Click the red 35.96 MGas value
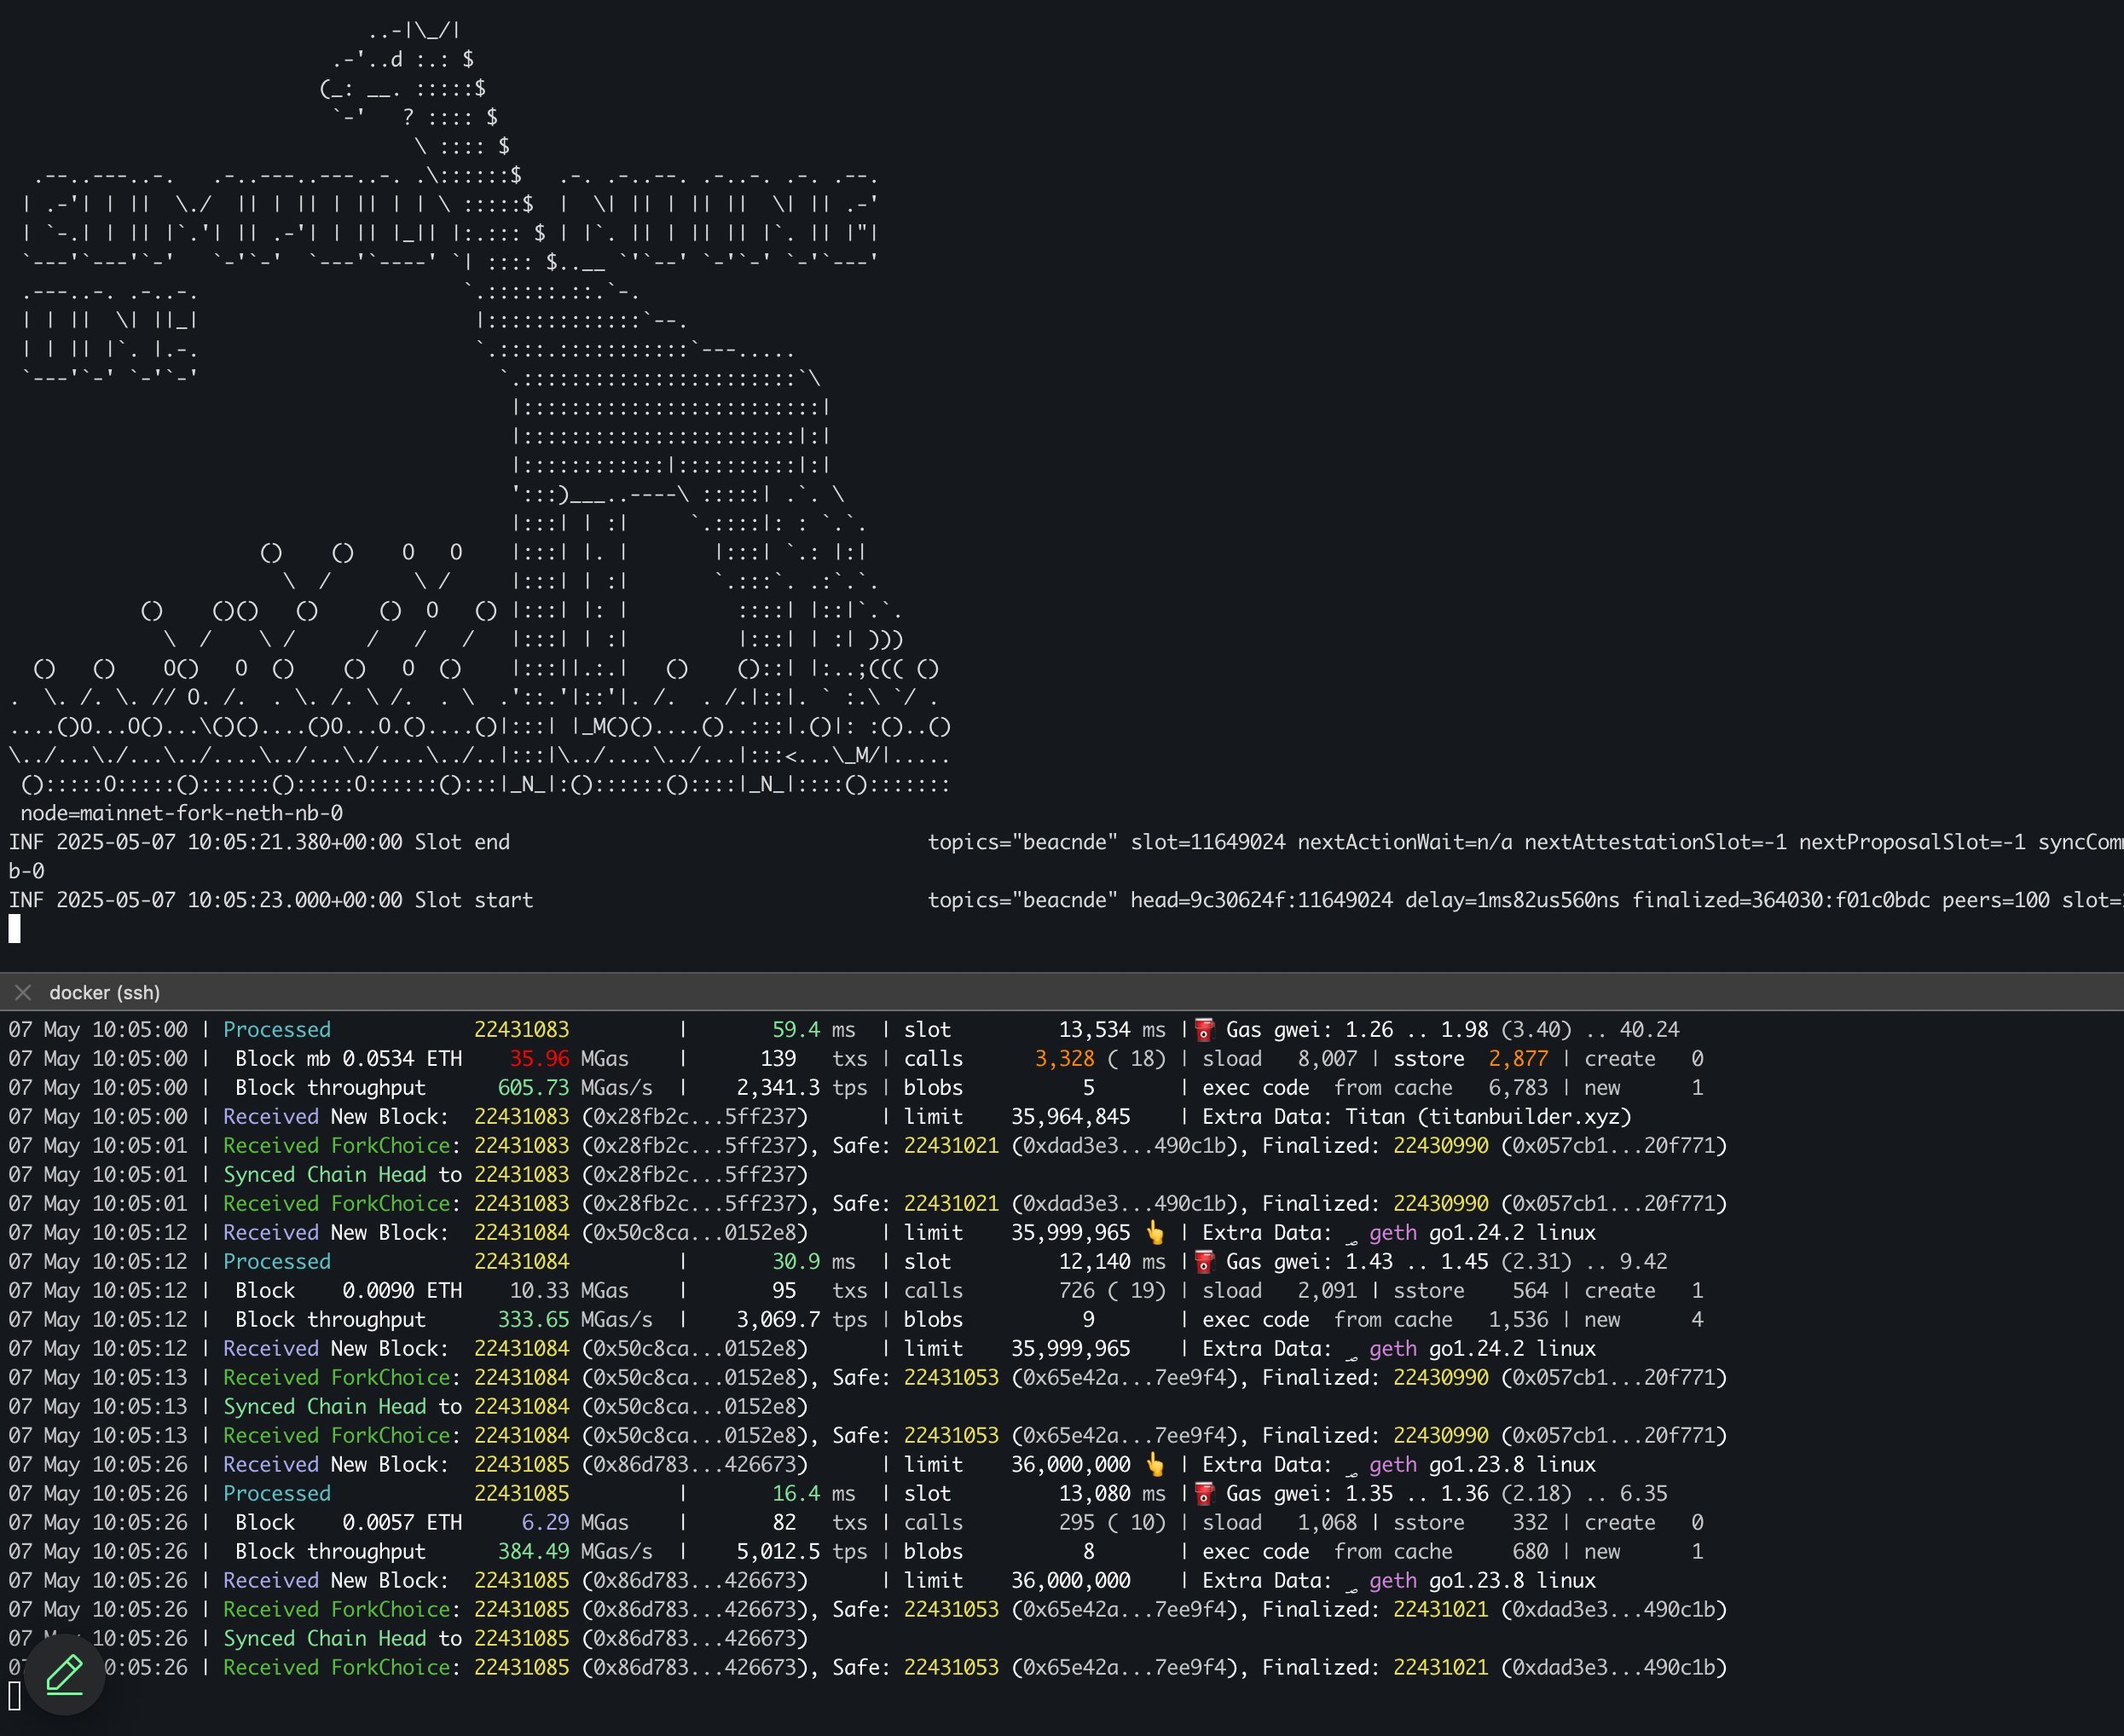This screenshot has width=2124, height=1736. point(539,1059)
